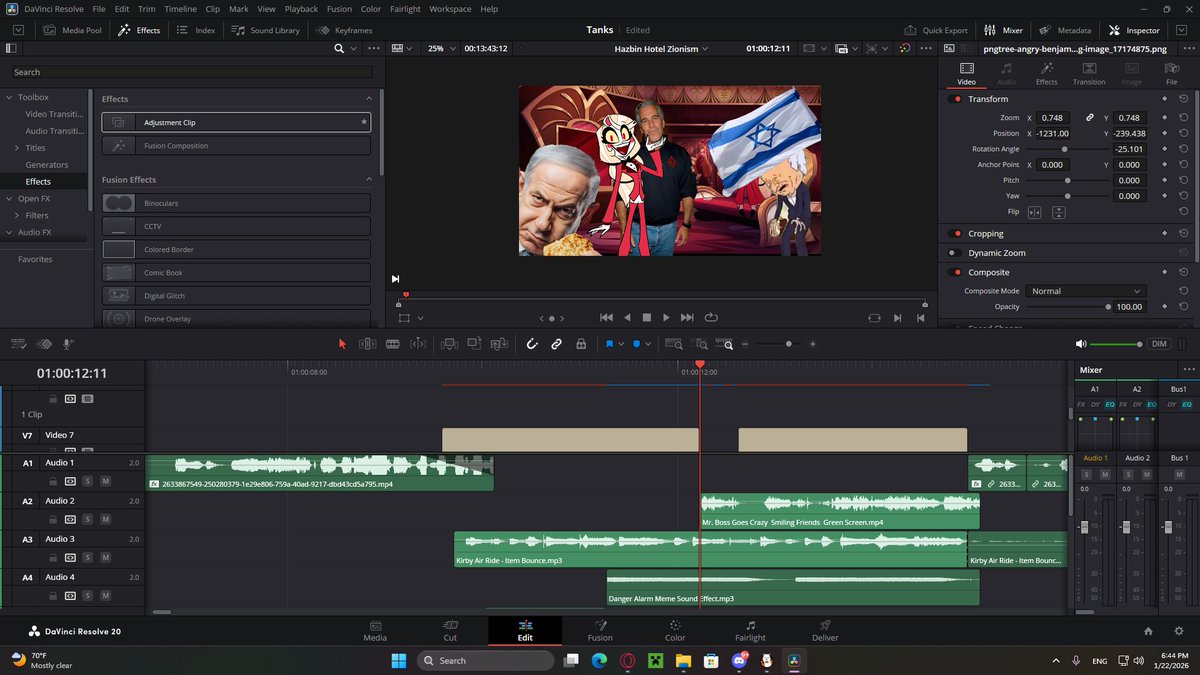
Task: Open Composite Mode Normal dropdown
Action: [x=1084, y=291]
